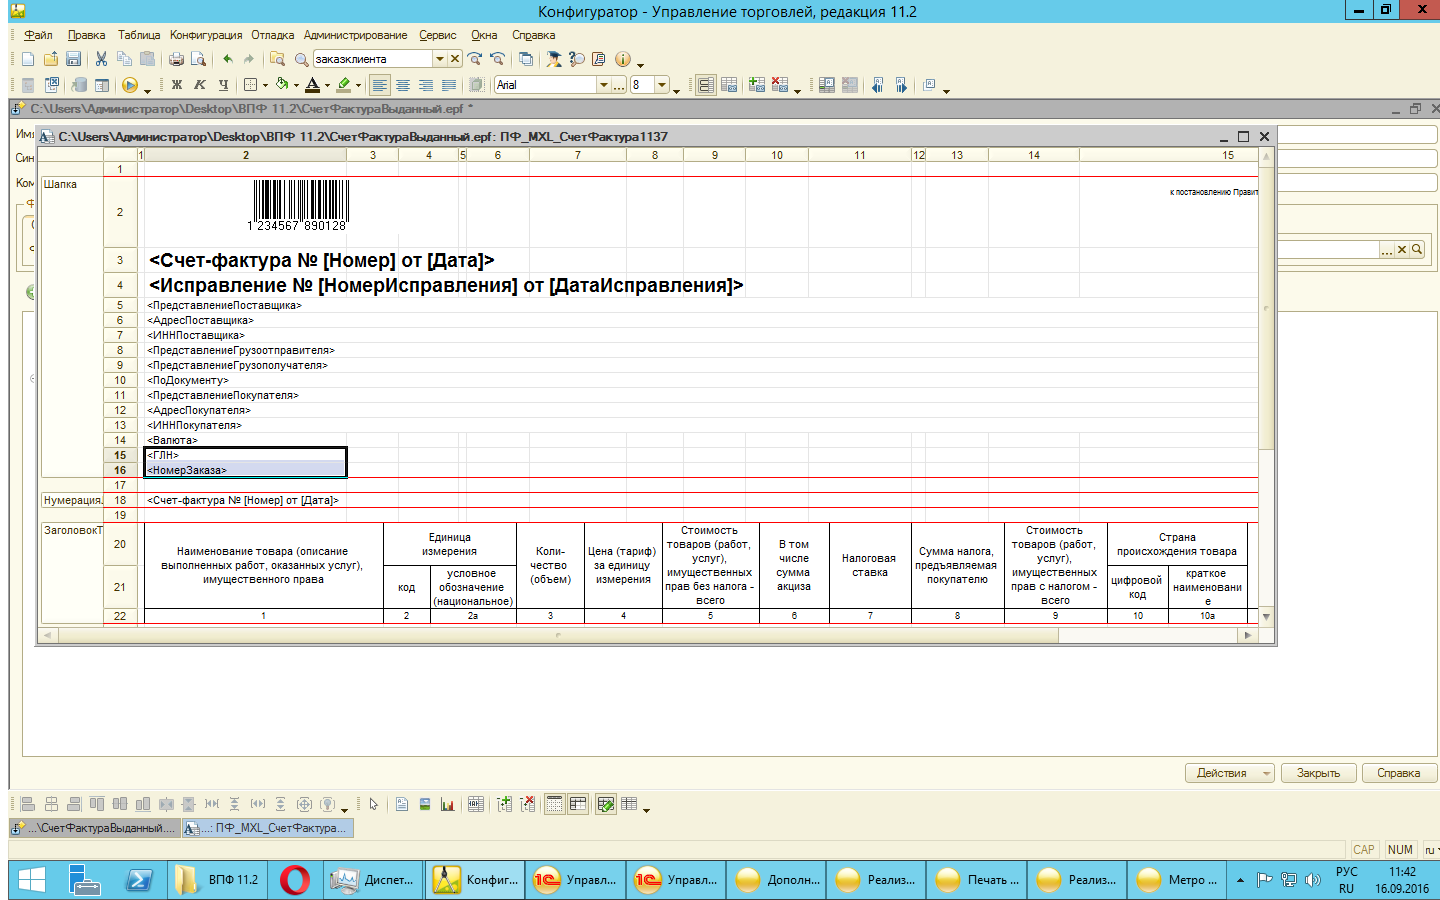Click the Print icon in the toolbar
Image resolution: width=1440 pixels, height=900 pixels.
176,59
